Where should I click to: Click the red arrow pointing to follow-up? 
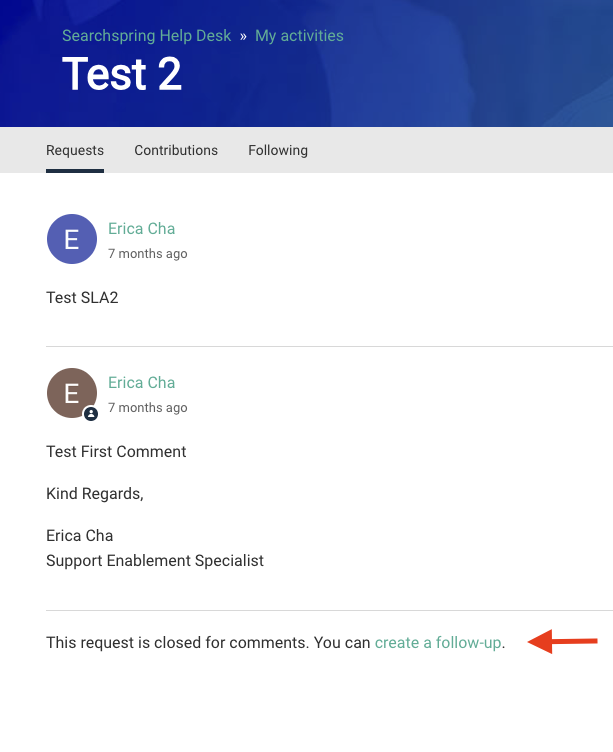click(563, 641)
